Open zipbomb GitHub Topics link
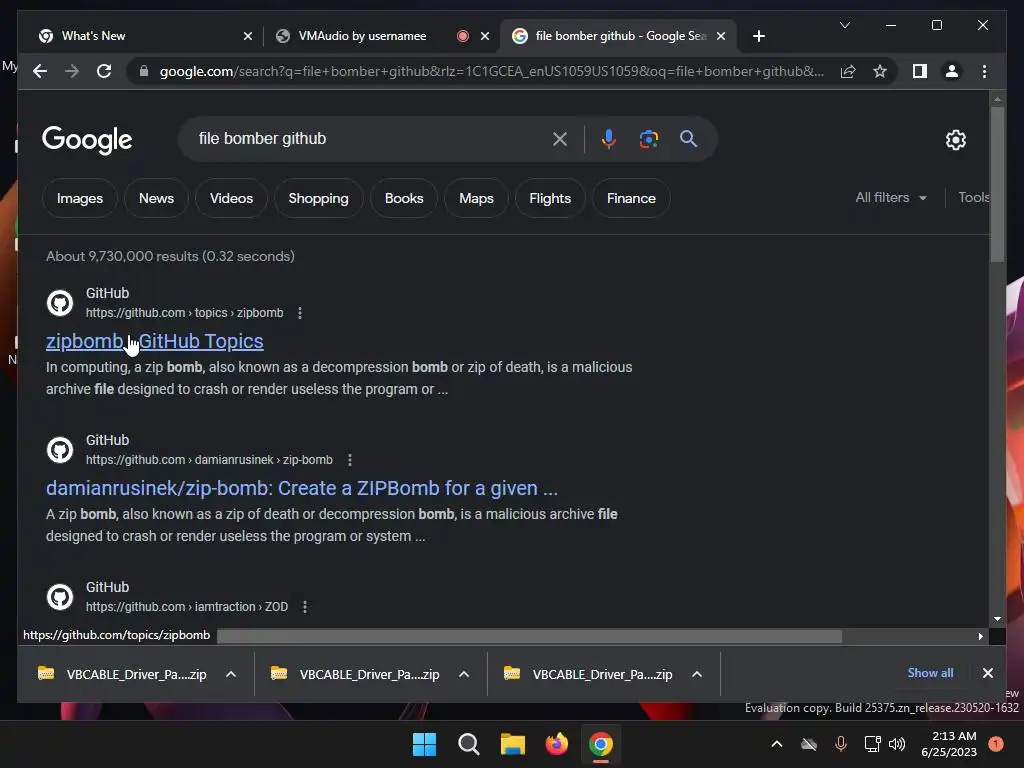Image resolution: width=1024 pixels, height=768 pixels. [155, 341]
